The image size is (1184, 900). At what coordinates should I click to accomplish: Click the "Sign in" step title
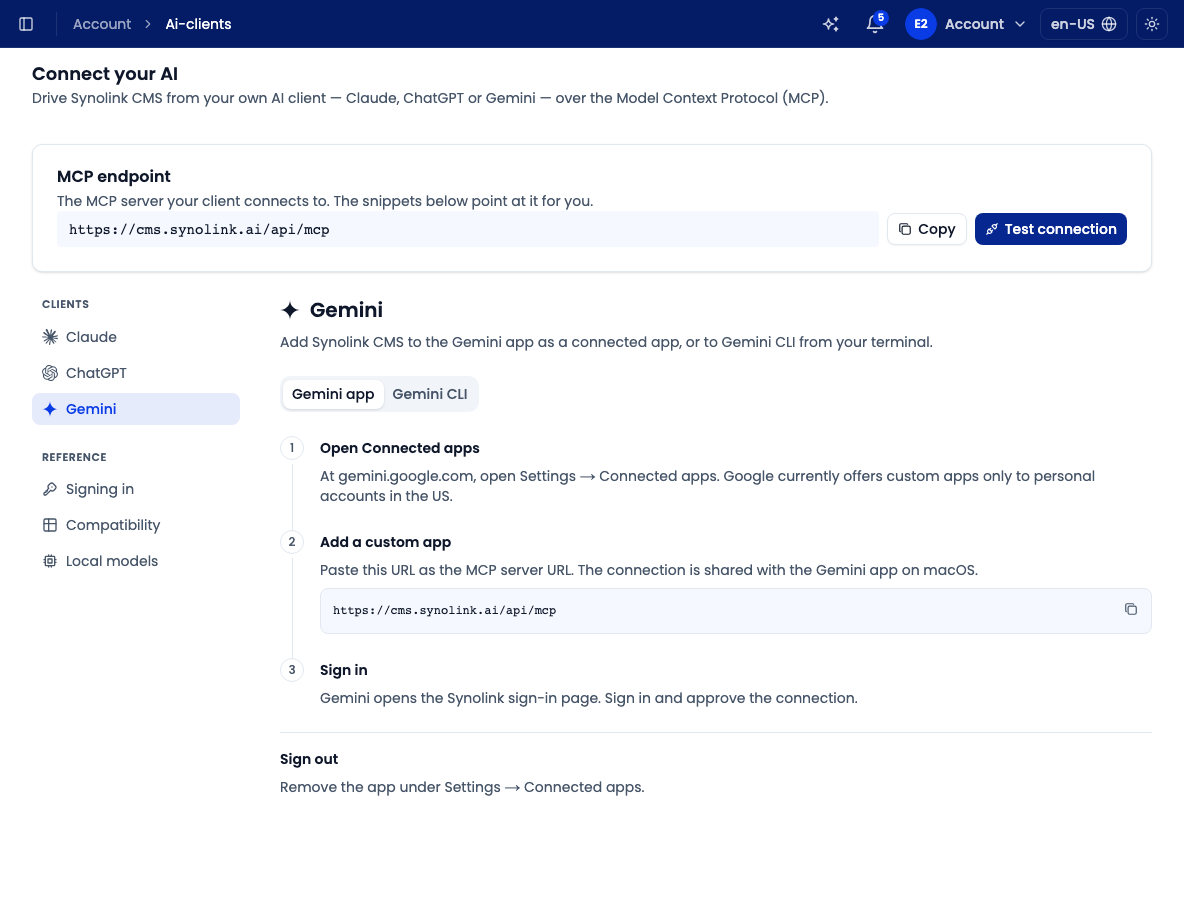(344, 670)
